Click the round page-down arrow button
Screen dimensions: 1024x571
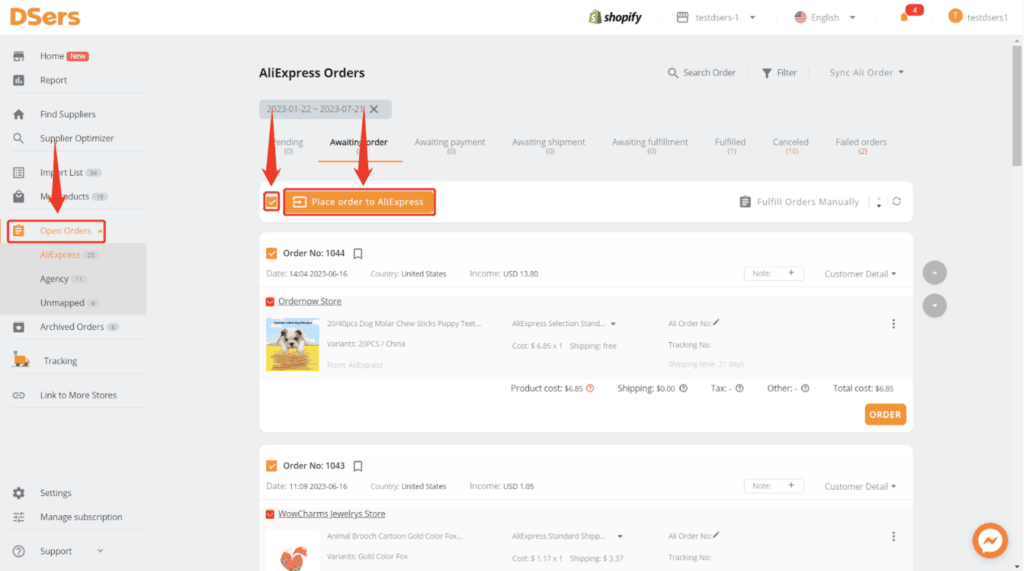935,305
